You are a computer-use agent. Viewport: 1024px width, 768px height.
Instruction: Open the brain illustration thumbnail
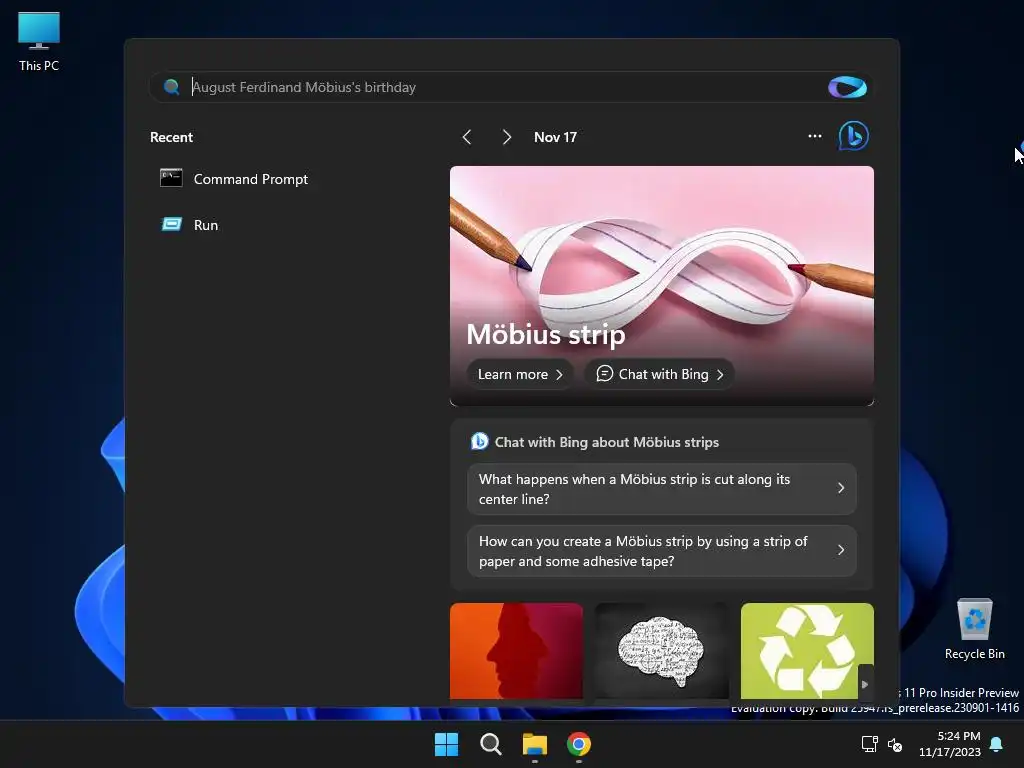[x=662, y=651]
